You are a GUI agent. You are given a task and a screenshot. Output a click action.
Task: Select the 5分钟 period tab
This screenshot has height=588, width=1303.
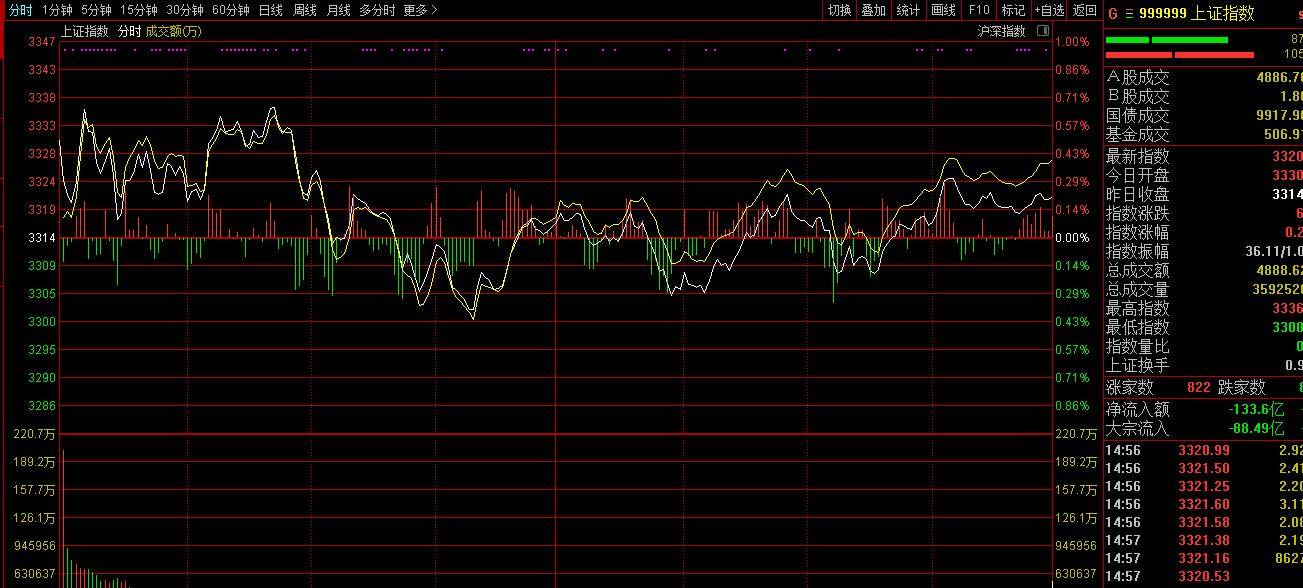tap(96, 10)
